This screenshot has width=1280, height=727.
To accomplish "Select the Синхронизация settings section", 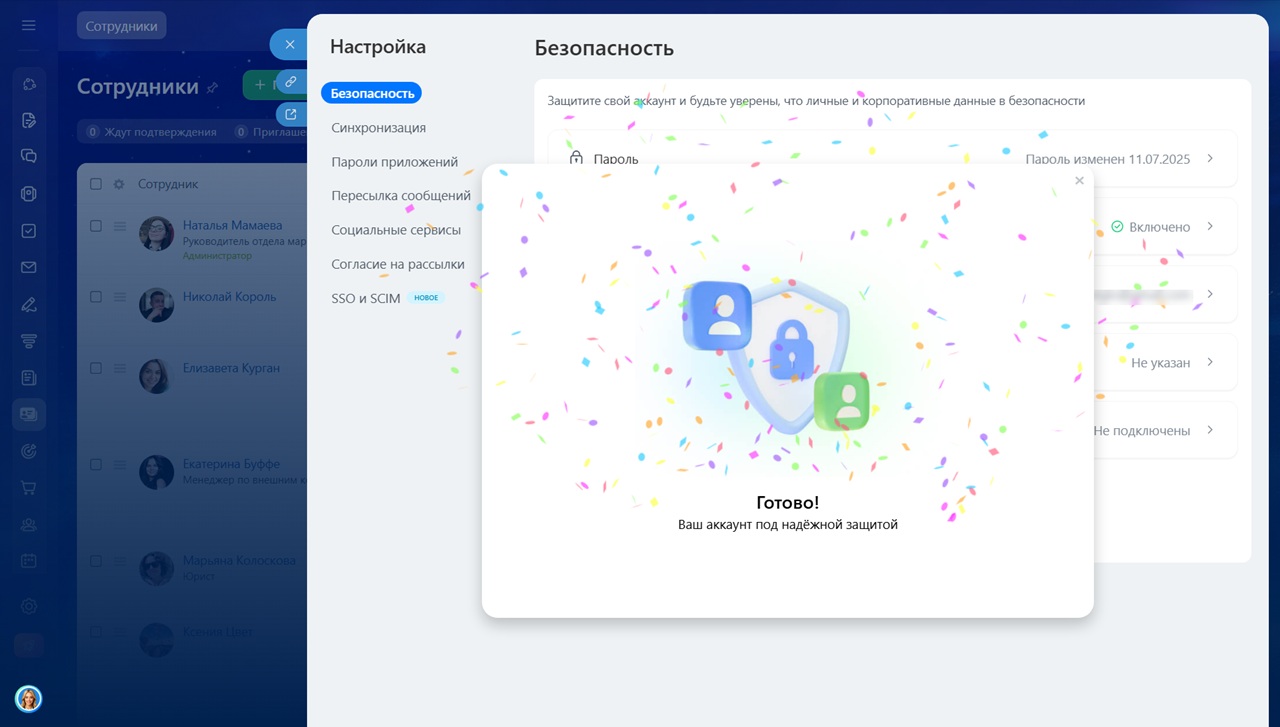I will pyautogui.click(x=378, y=128).
